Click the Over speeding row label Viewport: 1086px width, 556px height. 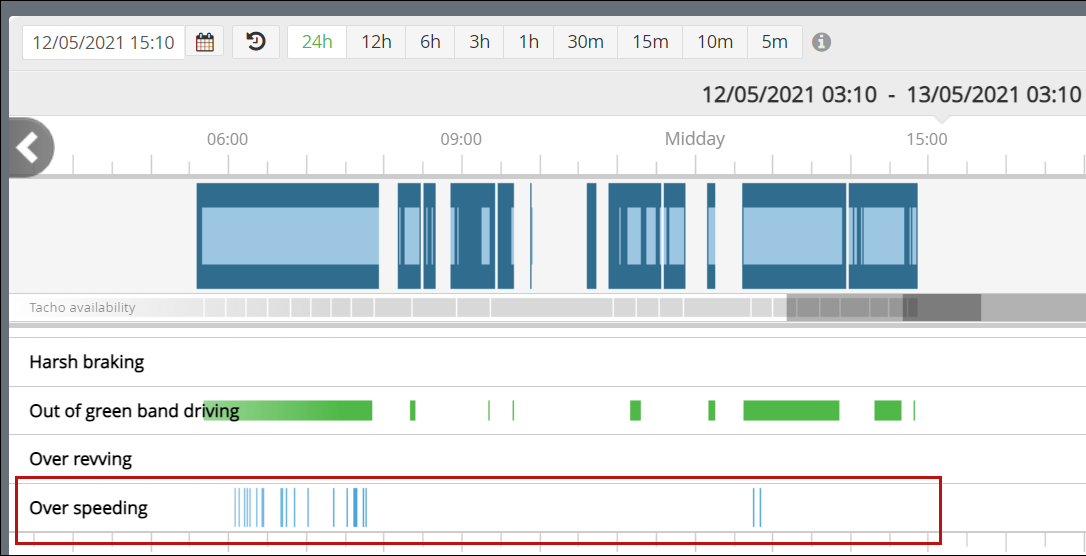pyautogui.click(x=88, y=508)
